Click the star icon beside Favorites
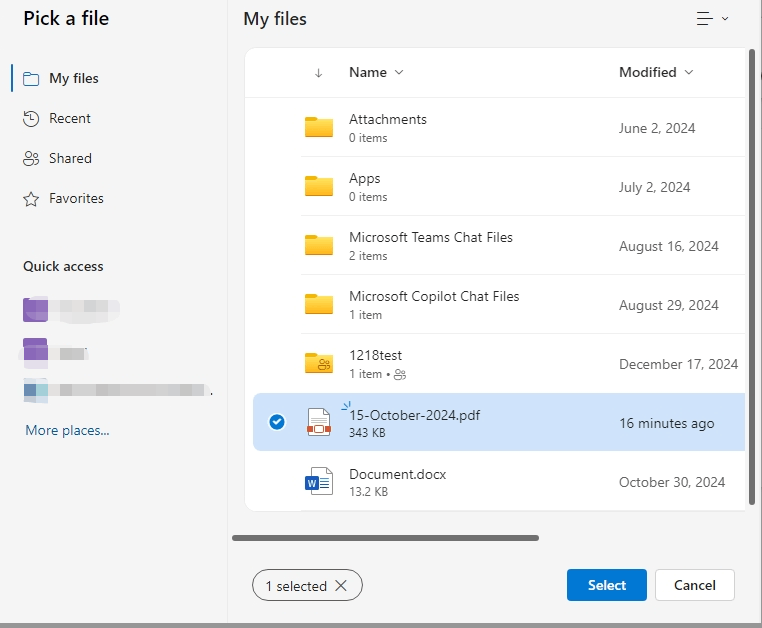Viewport: 762px width, 628px height. click(x=31, y=198)
